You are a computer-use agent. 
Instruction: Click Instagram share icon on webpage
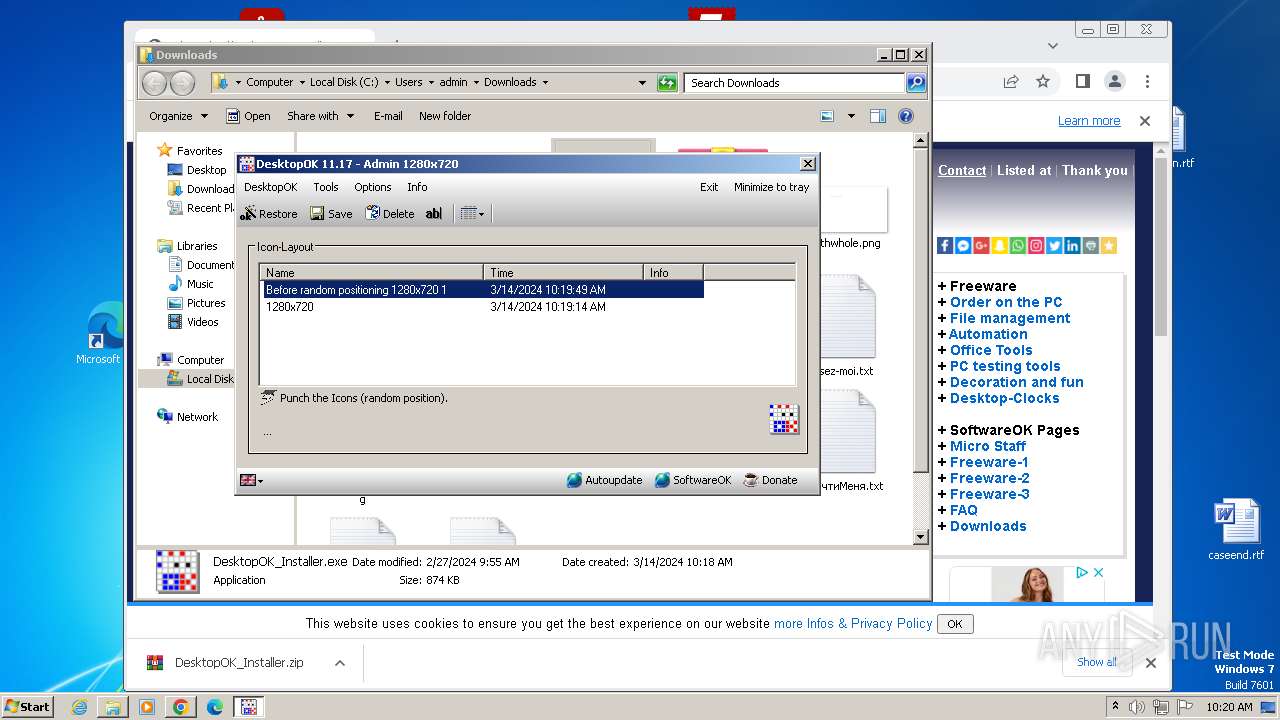click(x=1036, y=245)
